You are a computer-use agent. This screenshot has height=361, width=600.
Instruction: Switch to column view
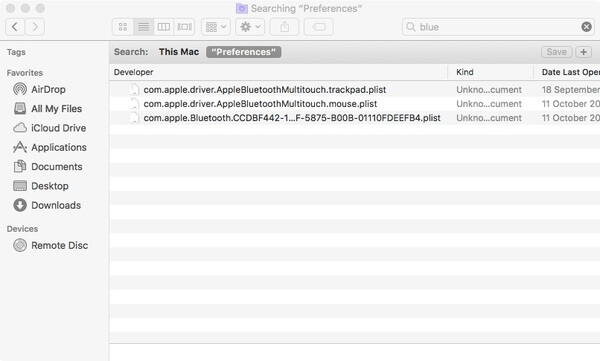click(x=164, y=27)
